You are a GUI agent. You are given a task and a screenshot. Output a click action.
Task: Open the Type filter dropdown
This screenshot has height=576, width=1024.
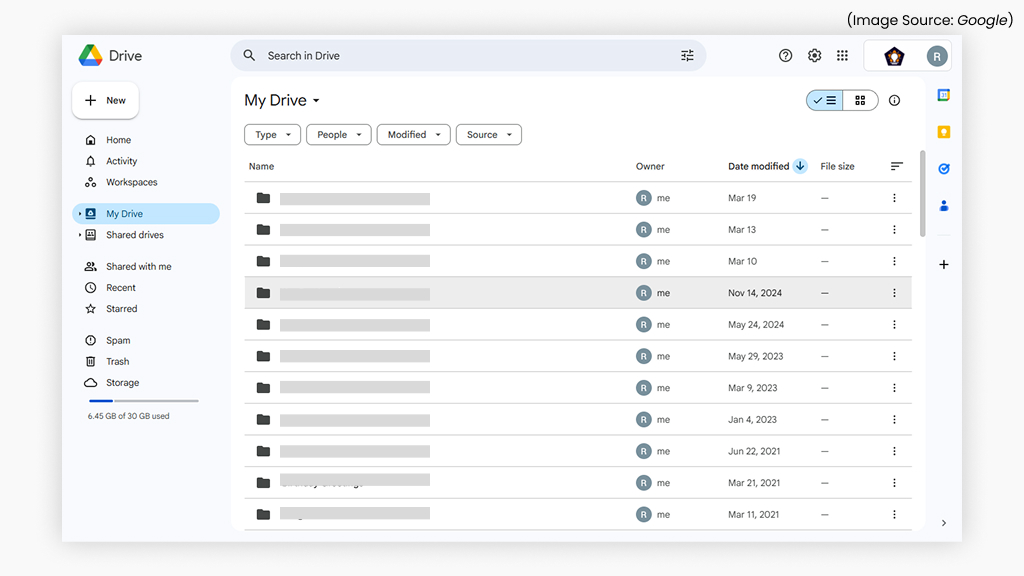[272, 134]
